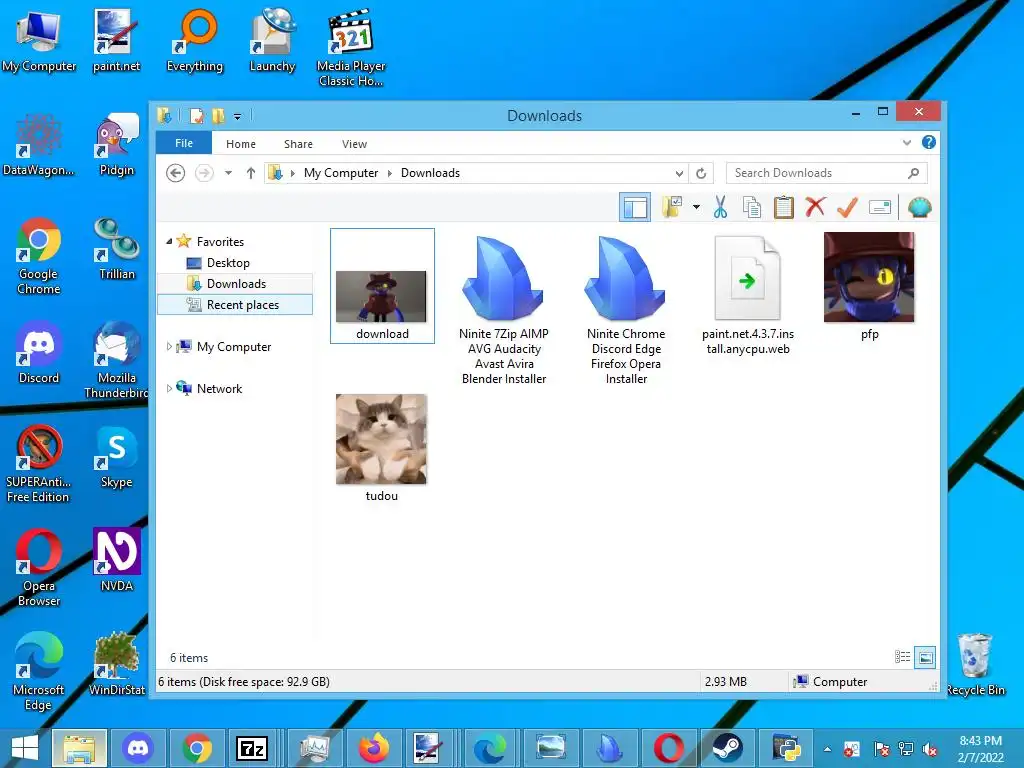Screen dimensions: 1024x768
Task: Go back with the Back arrow button
Action: pos(175,173)
